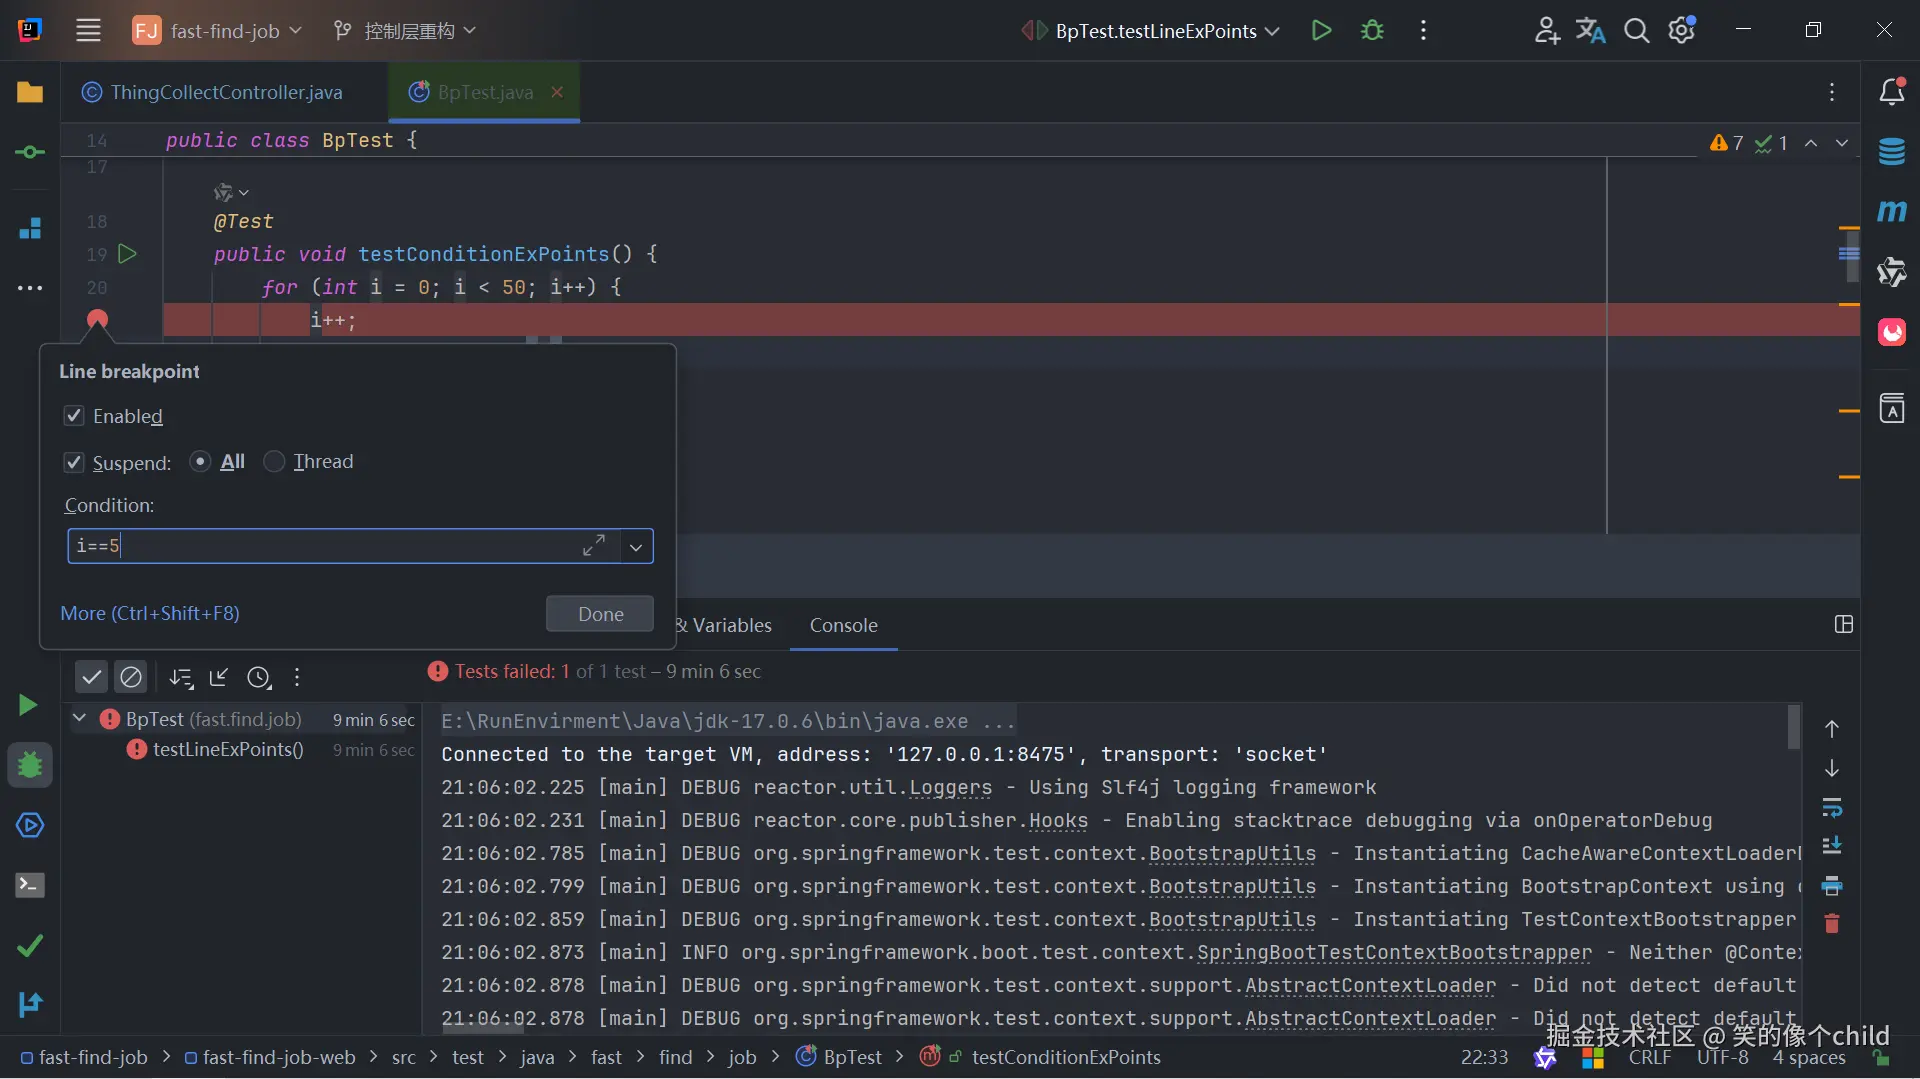The width and height of the screenshot is (1920, 1079).
Task: Toggle Show Ignored tests button
Action: (x=131, y=677)
